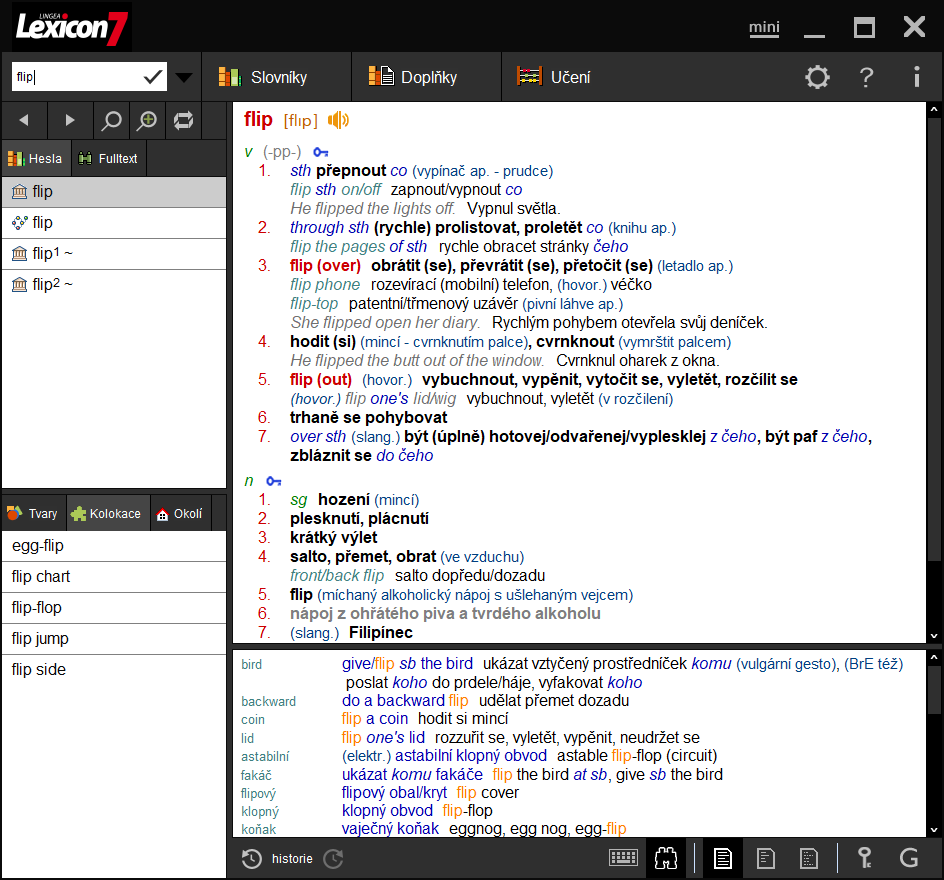Toggle the binoculars search icon
The height and width of the screenshot is (880, 944).
(666, 858)
